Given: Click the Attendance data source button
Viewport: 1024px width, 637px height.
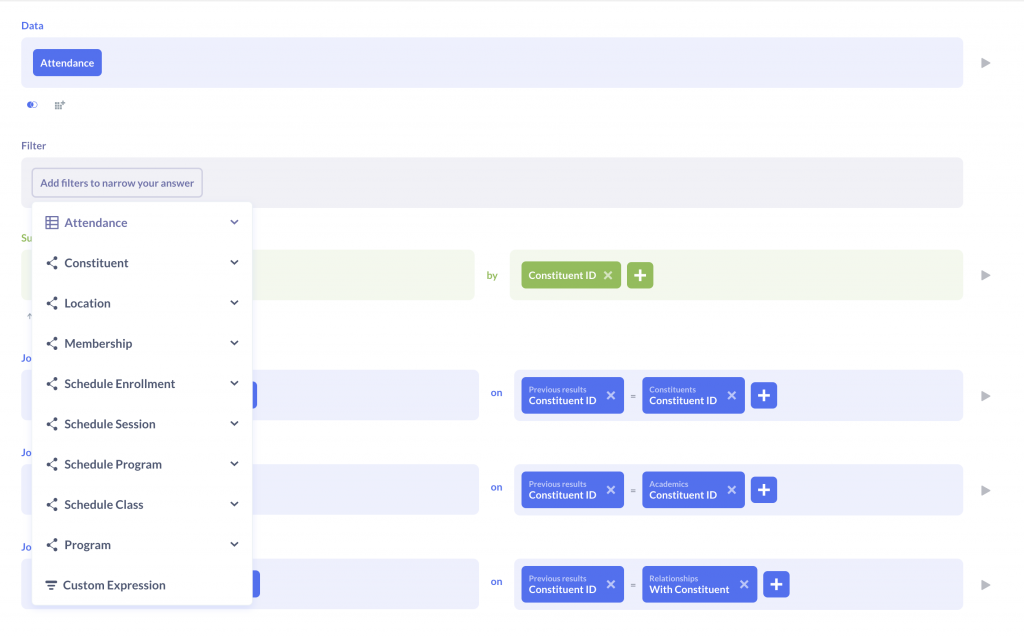Looking at the screenshot, I should [x=67, y=63].
